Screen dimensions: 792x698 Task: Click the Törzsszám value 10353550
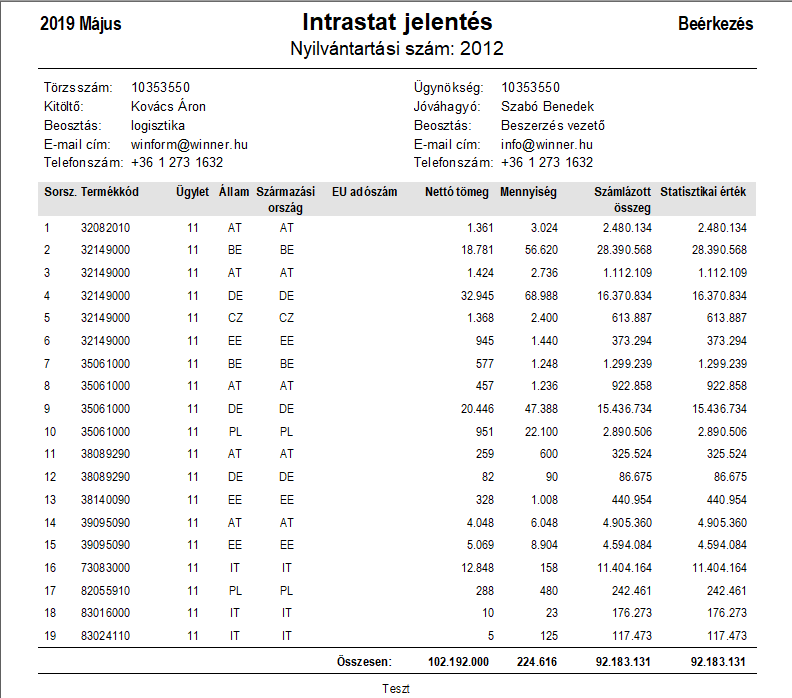point(160,87)
